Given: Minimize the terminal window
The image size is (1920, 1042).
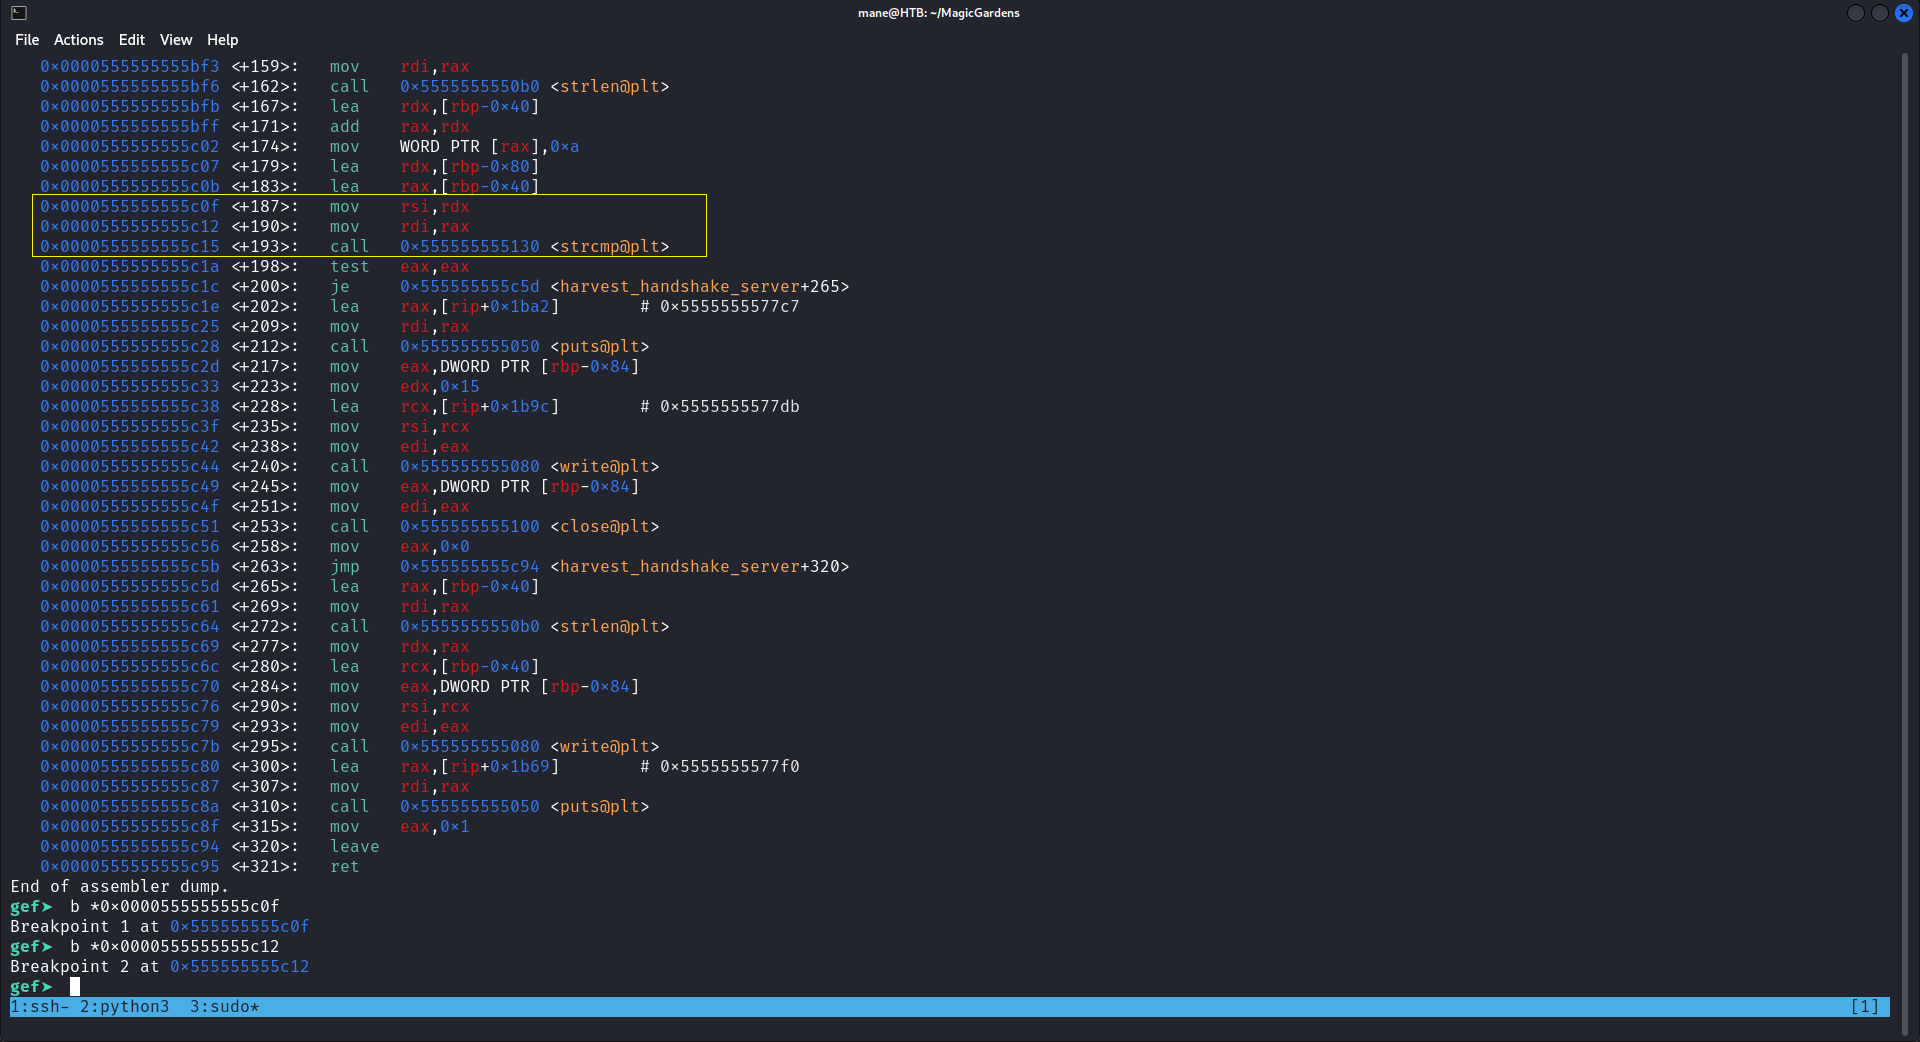Looking at the screenshot, I should 1856,13.
